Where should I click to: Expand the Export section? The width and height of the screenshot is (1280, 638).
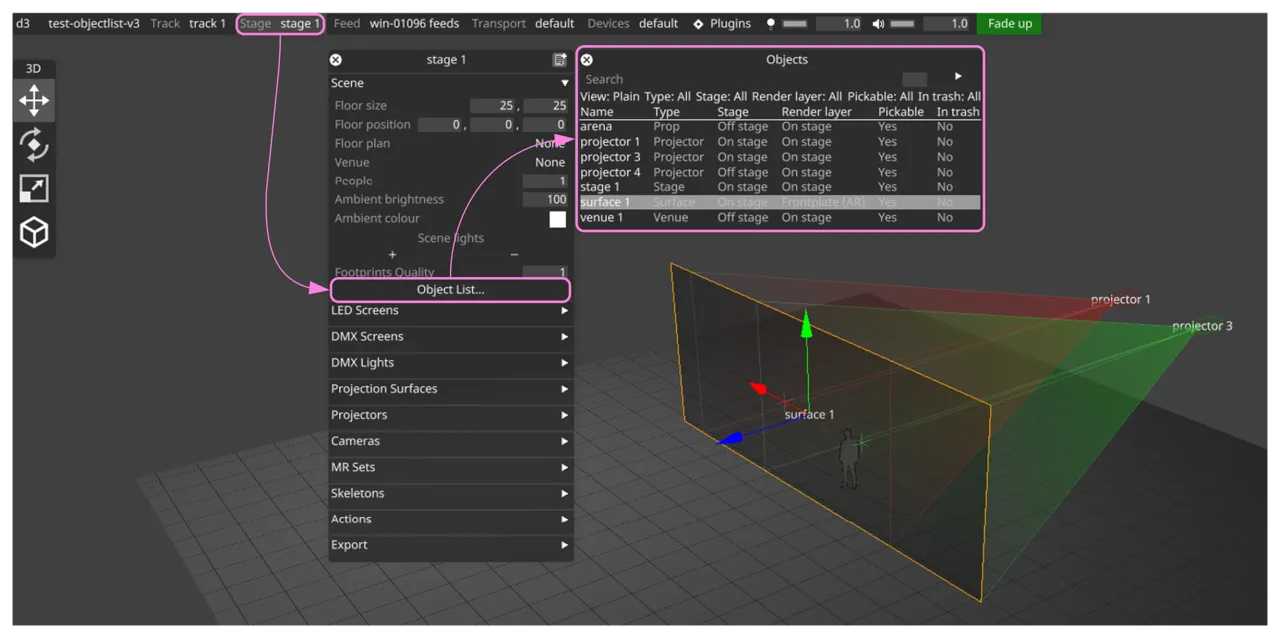tap(451, 545)
